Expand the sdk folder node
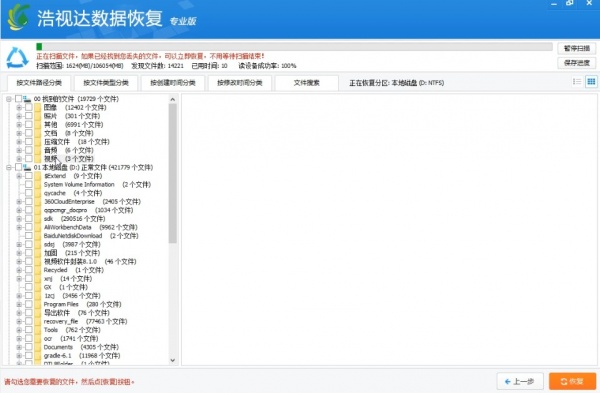 click(x=19, y=219)
